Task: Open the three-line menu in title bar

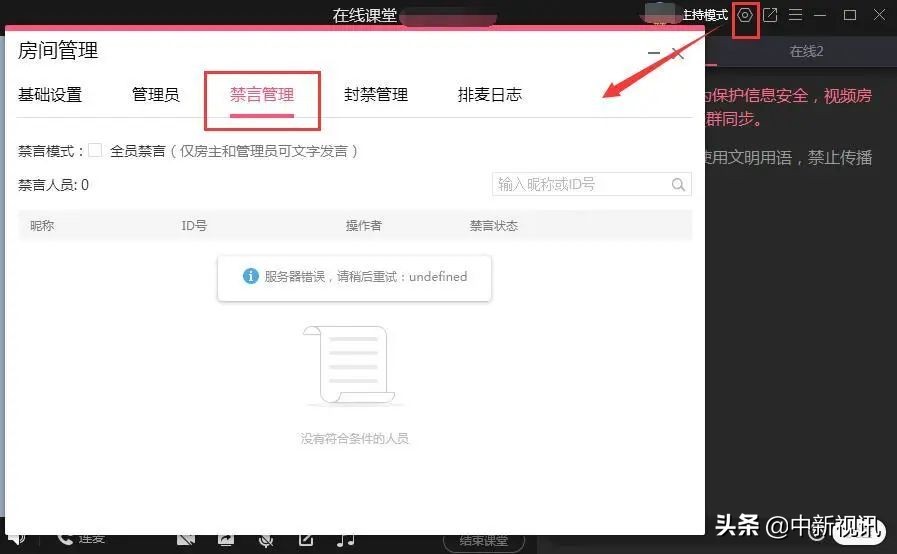Action: (x=795, y=14)
